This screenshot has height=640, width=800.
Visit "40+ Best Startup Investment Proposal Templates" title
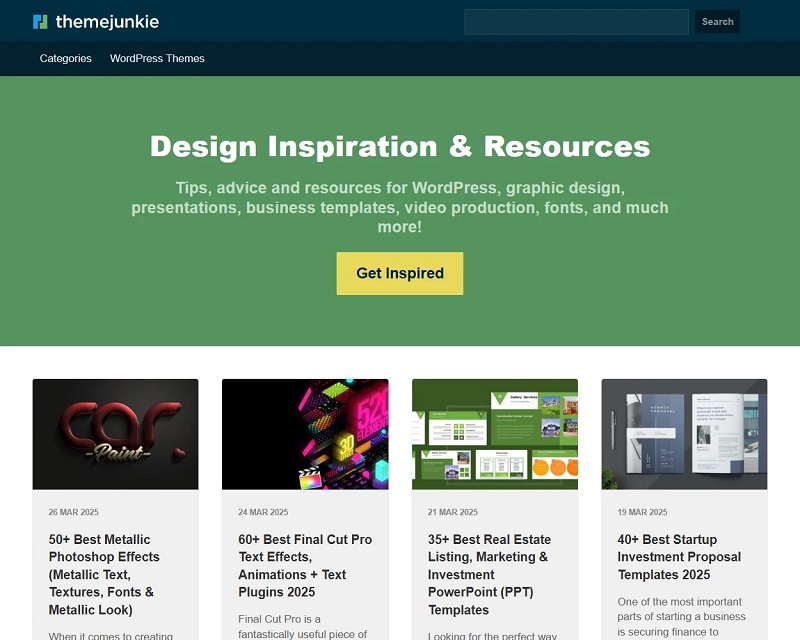(x=679, y=557)
